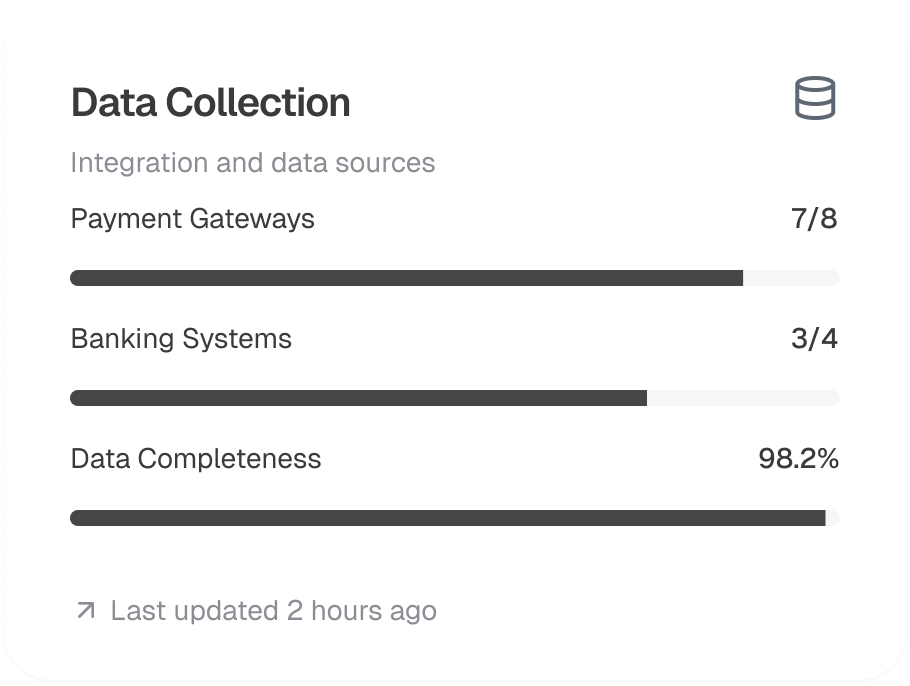
Task: Select the Payment Gateways label
Action: [192, 219]
